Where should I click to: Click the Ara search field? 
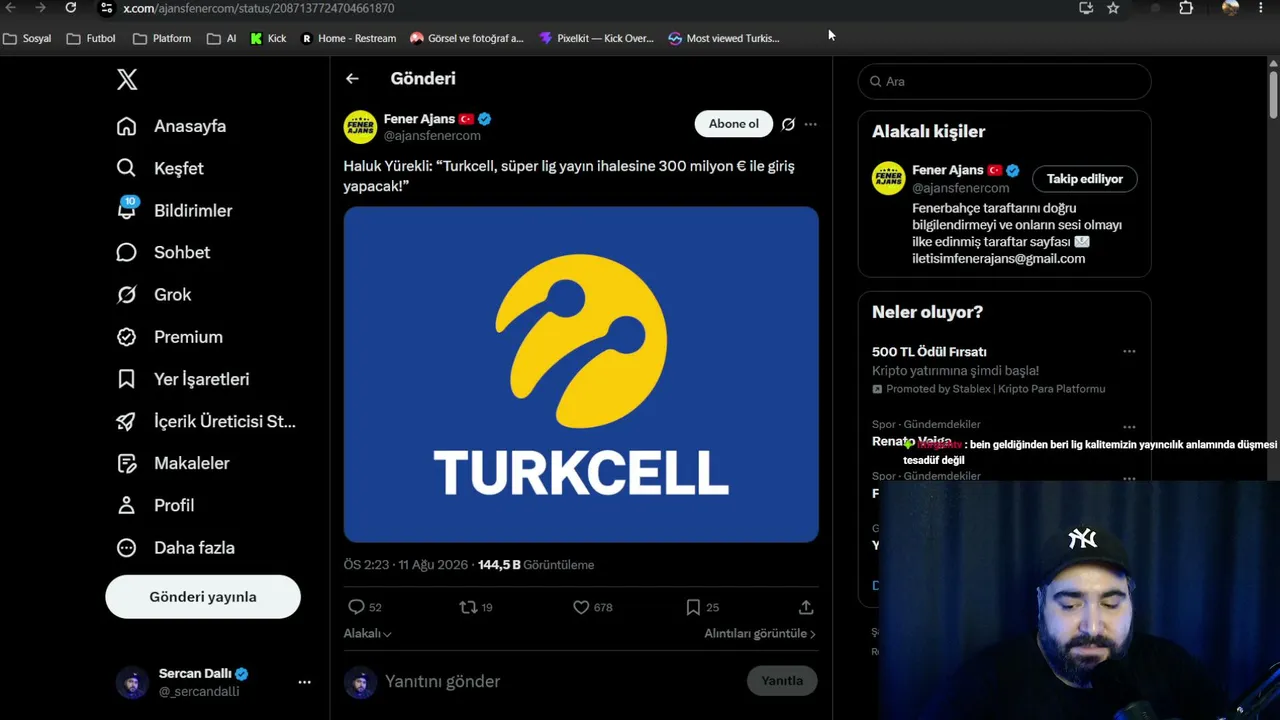[x=1004, y=81]
